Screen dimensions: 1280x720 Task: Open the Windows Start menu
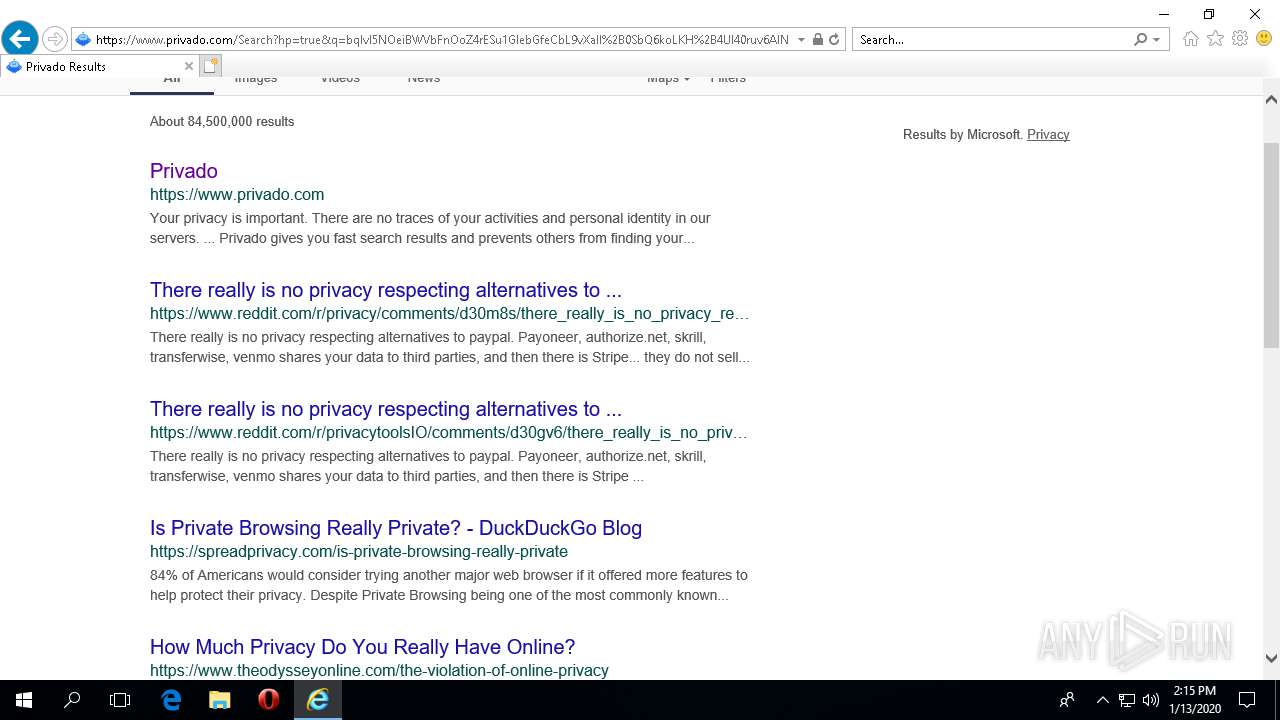[x=24, y=700]
